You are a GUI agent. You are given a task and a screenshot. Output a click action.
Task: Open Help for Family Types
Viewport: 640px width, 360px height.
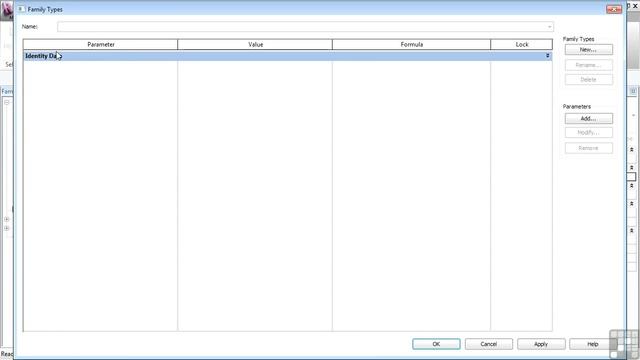(592, 344)
